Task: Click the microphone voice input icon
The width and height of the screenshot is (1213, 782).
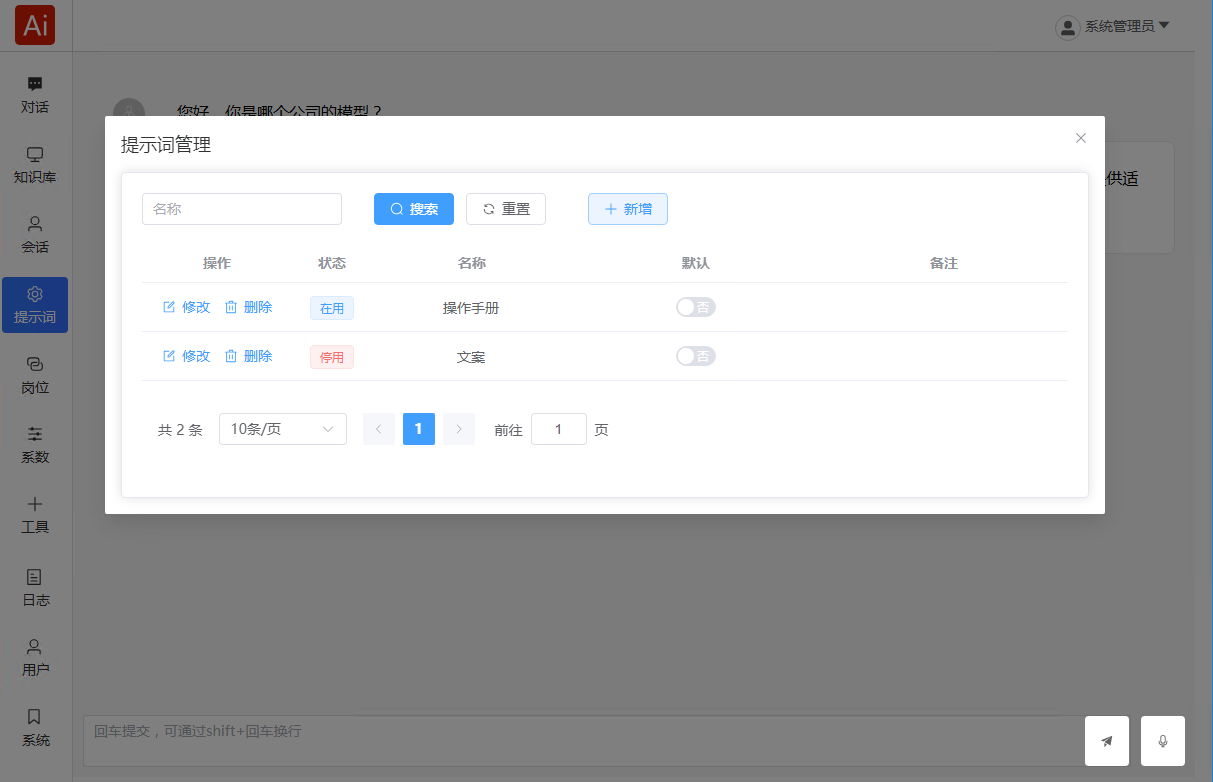Action: 1162,741
